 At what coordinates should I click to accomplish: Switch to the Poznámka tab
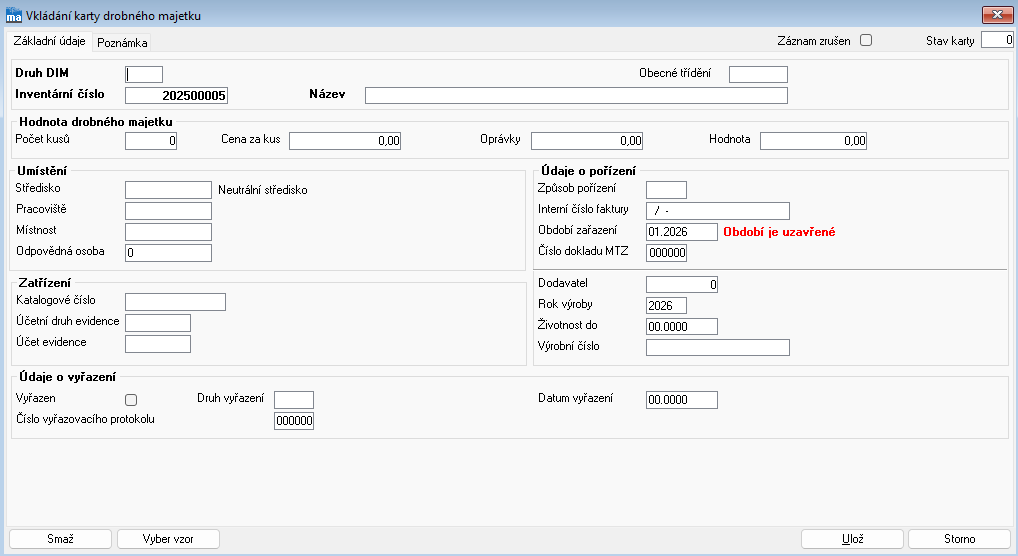coord(122,43)
